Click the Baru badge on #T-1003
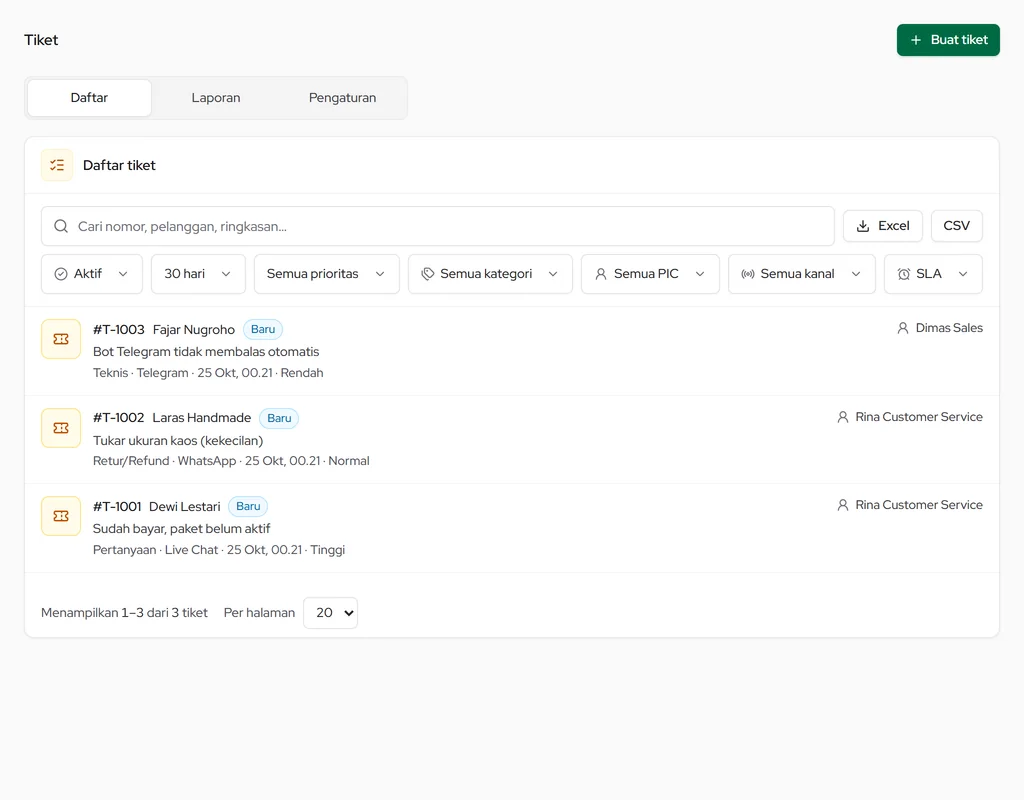 click(263, 329)
